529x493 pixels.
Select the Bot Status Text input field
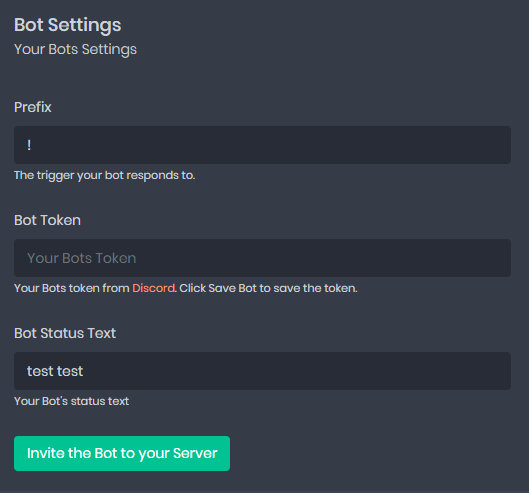coord(262,371)
